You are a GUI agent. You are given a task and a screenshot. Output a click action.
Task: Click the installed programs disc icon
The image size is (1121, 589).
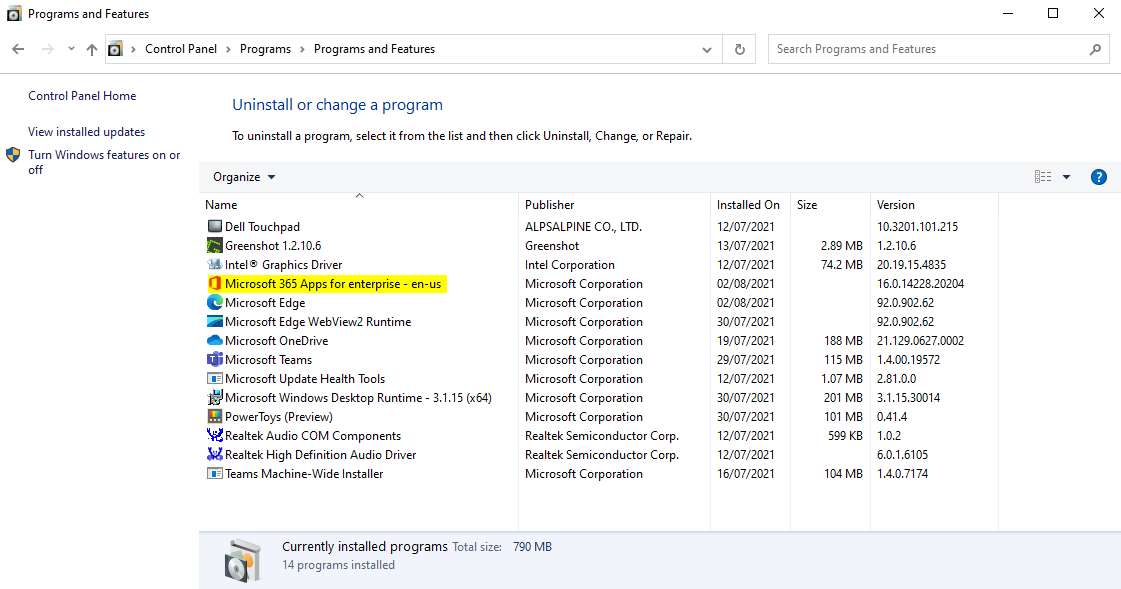243,560
